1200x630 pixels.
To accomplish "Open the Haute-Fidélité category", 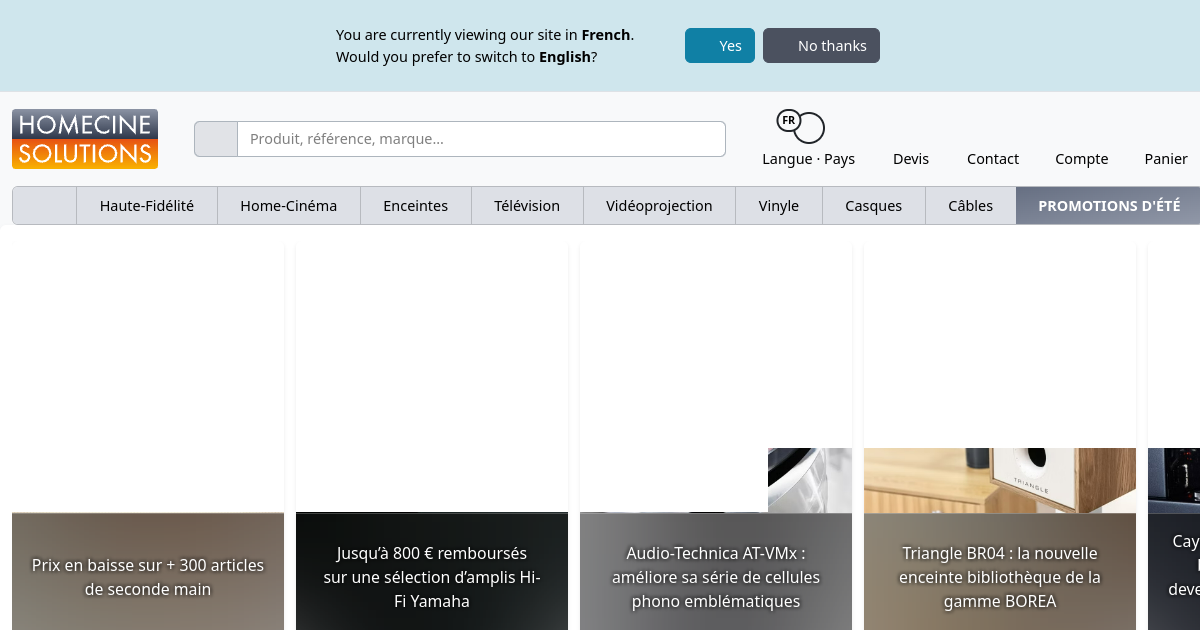I will [x=147, y=206].
